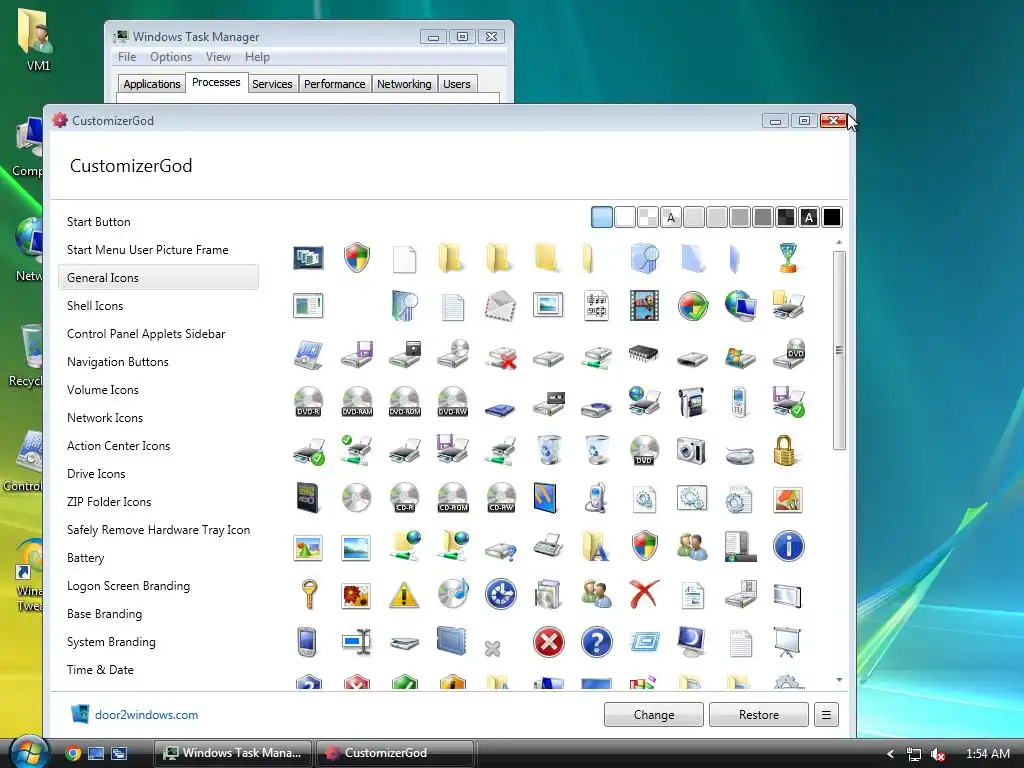Click the icon list vertical scrollbar thumb

[x=839, y=351]
